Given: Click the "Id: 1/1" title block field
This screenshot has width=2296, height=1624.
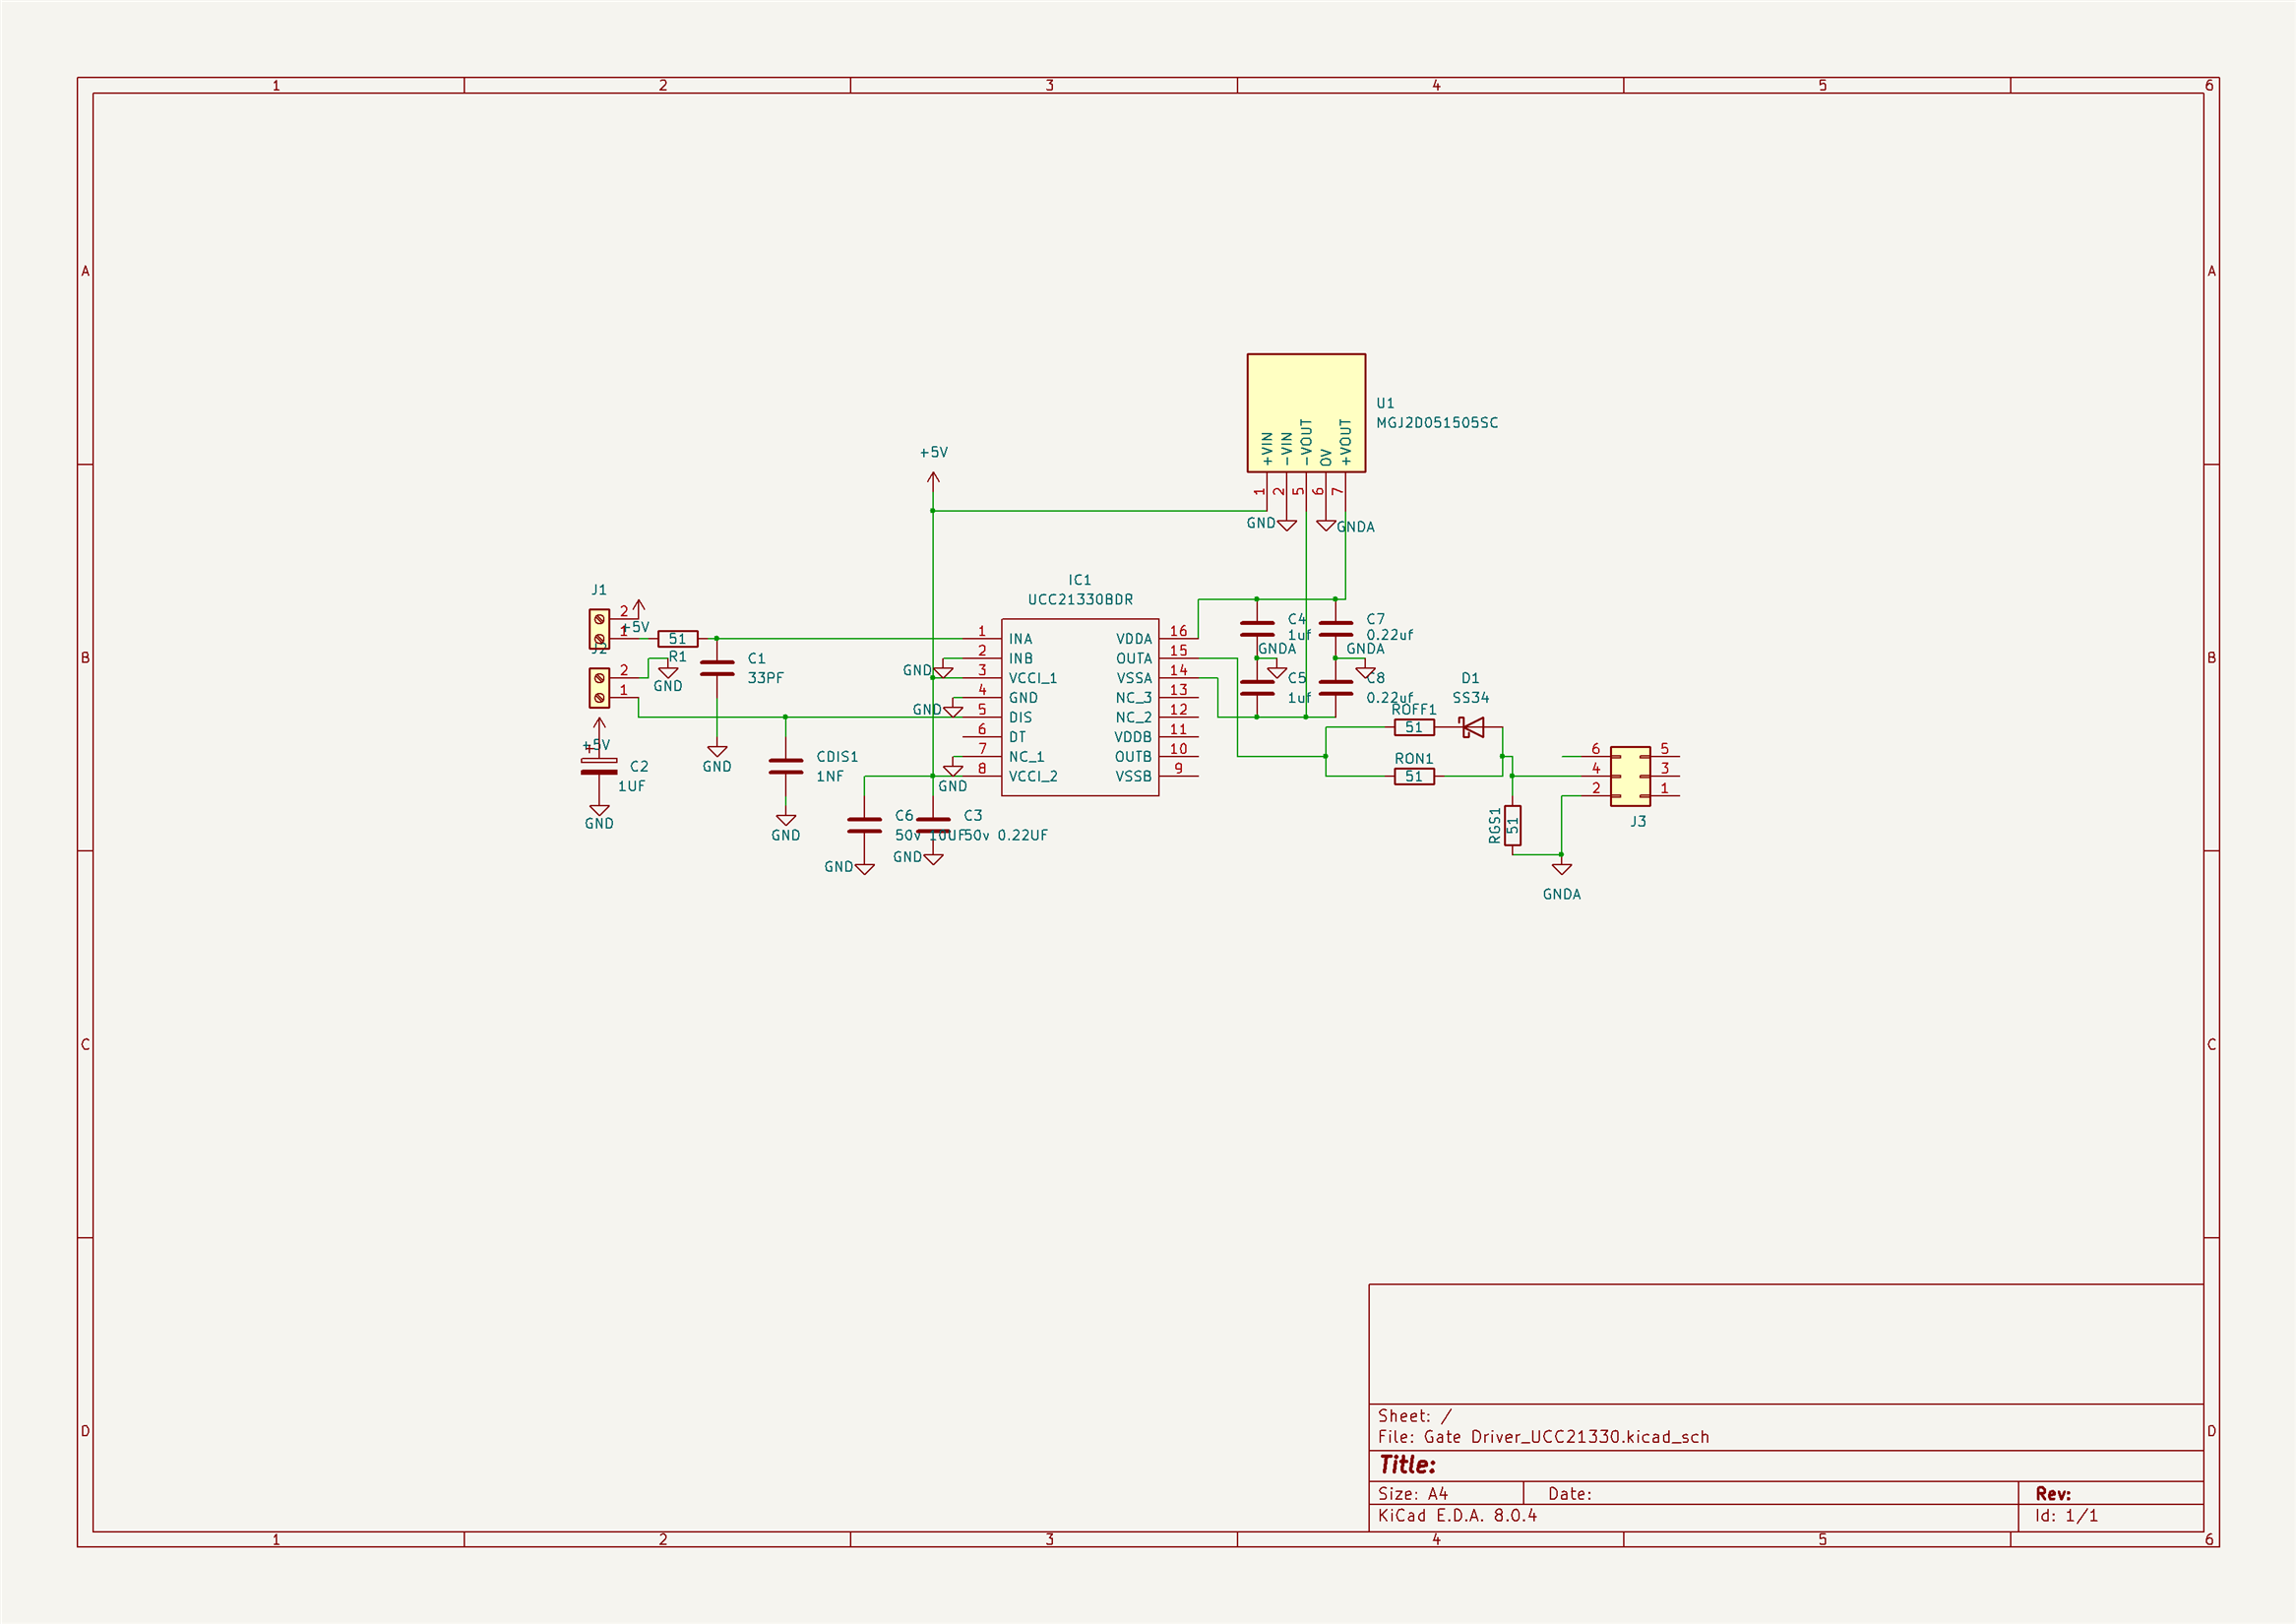Looking at the screenshot, I should point(2066,1515).
